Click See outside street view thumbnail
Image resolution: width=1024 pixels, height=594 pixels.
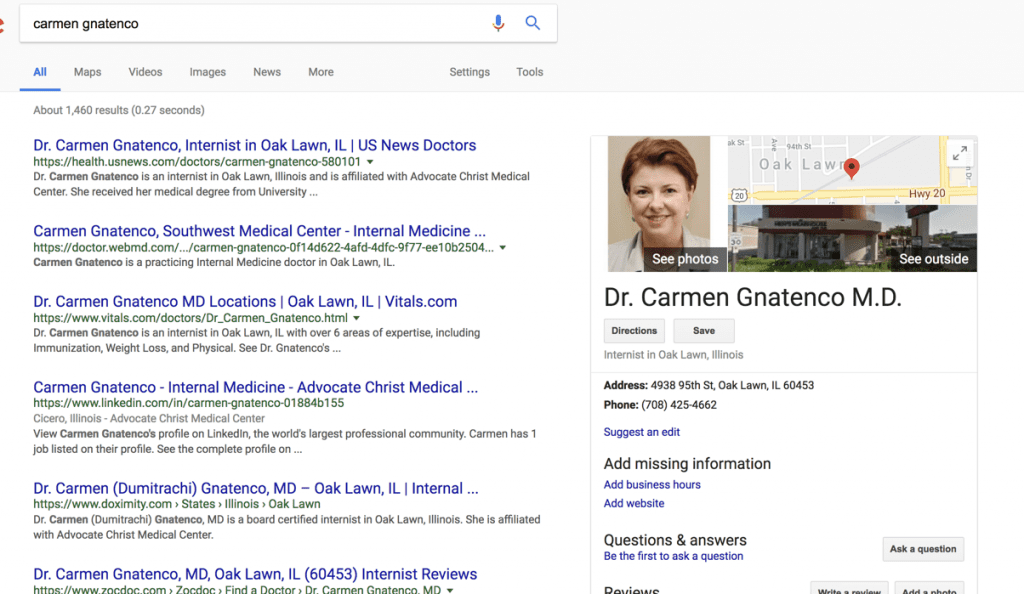tap(933, 259)
